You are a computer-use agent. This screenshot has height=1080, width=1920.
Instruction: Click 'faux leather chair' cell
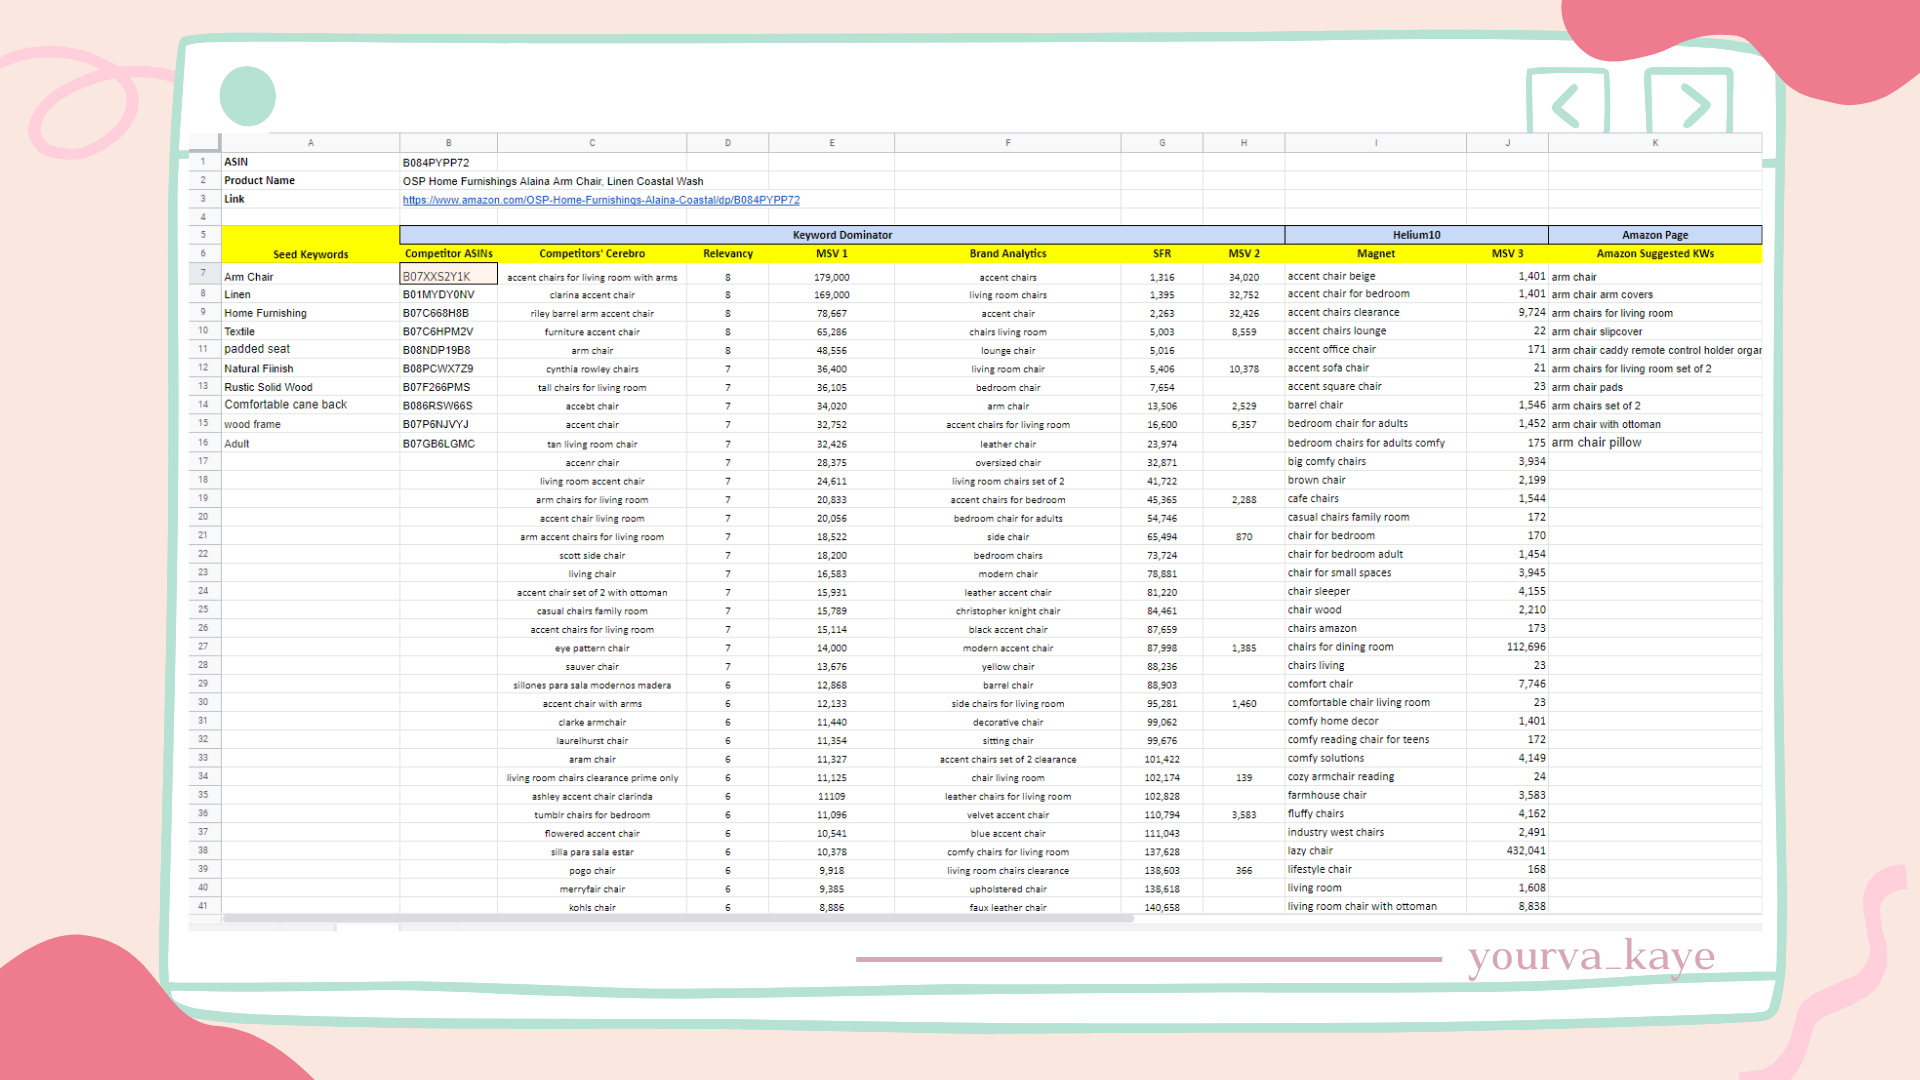pyautogui.click(x=1008, y=907)
